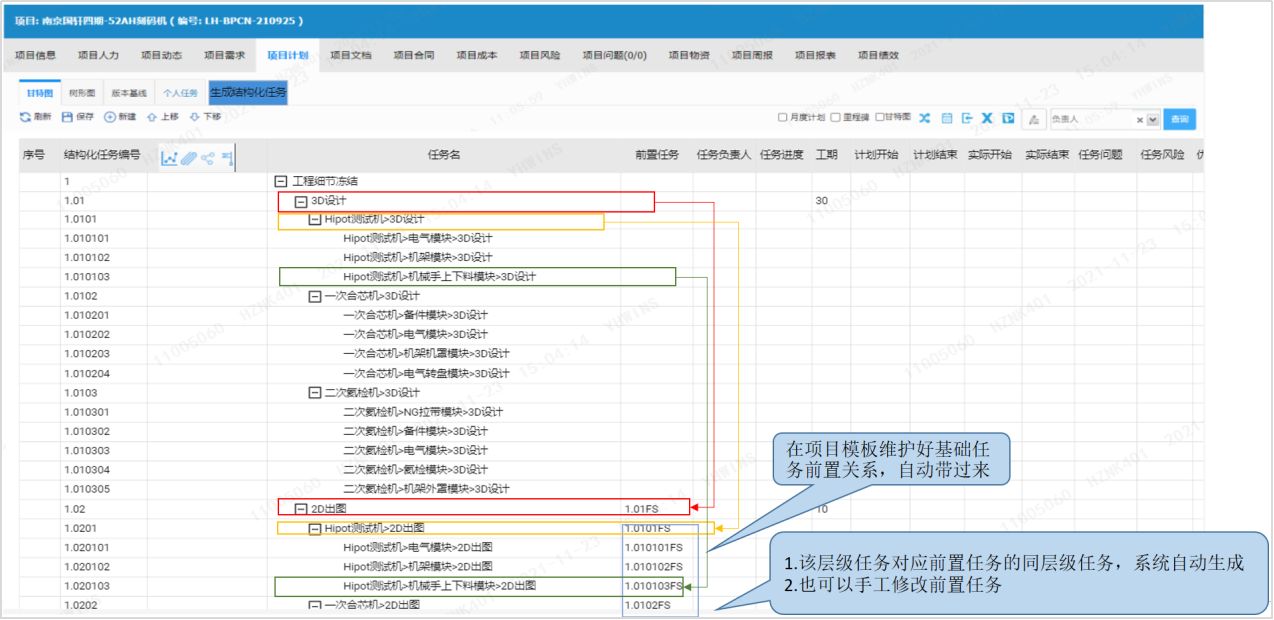Click the 生成结构化任务 button
Screen dimensions: 1274x620
pyautogui.click(x=248, y=93)
